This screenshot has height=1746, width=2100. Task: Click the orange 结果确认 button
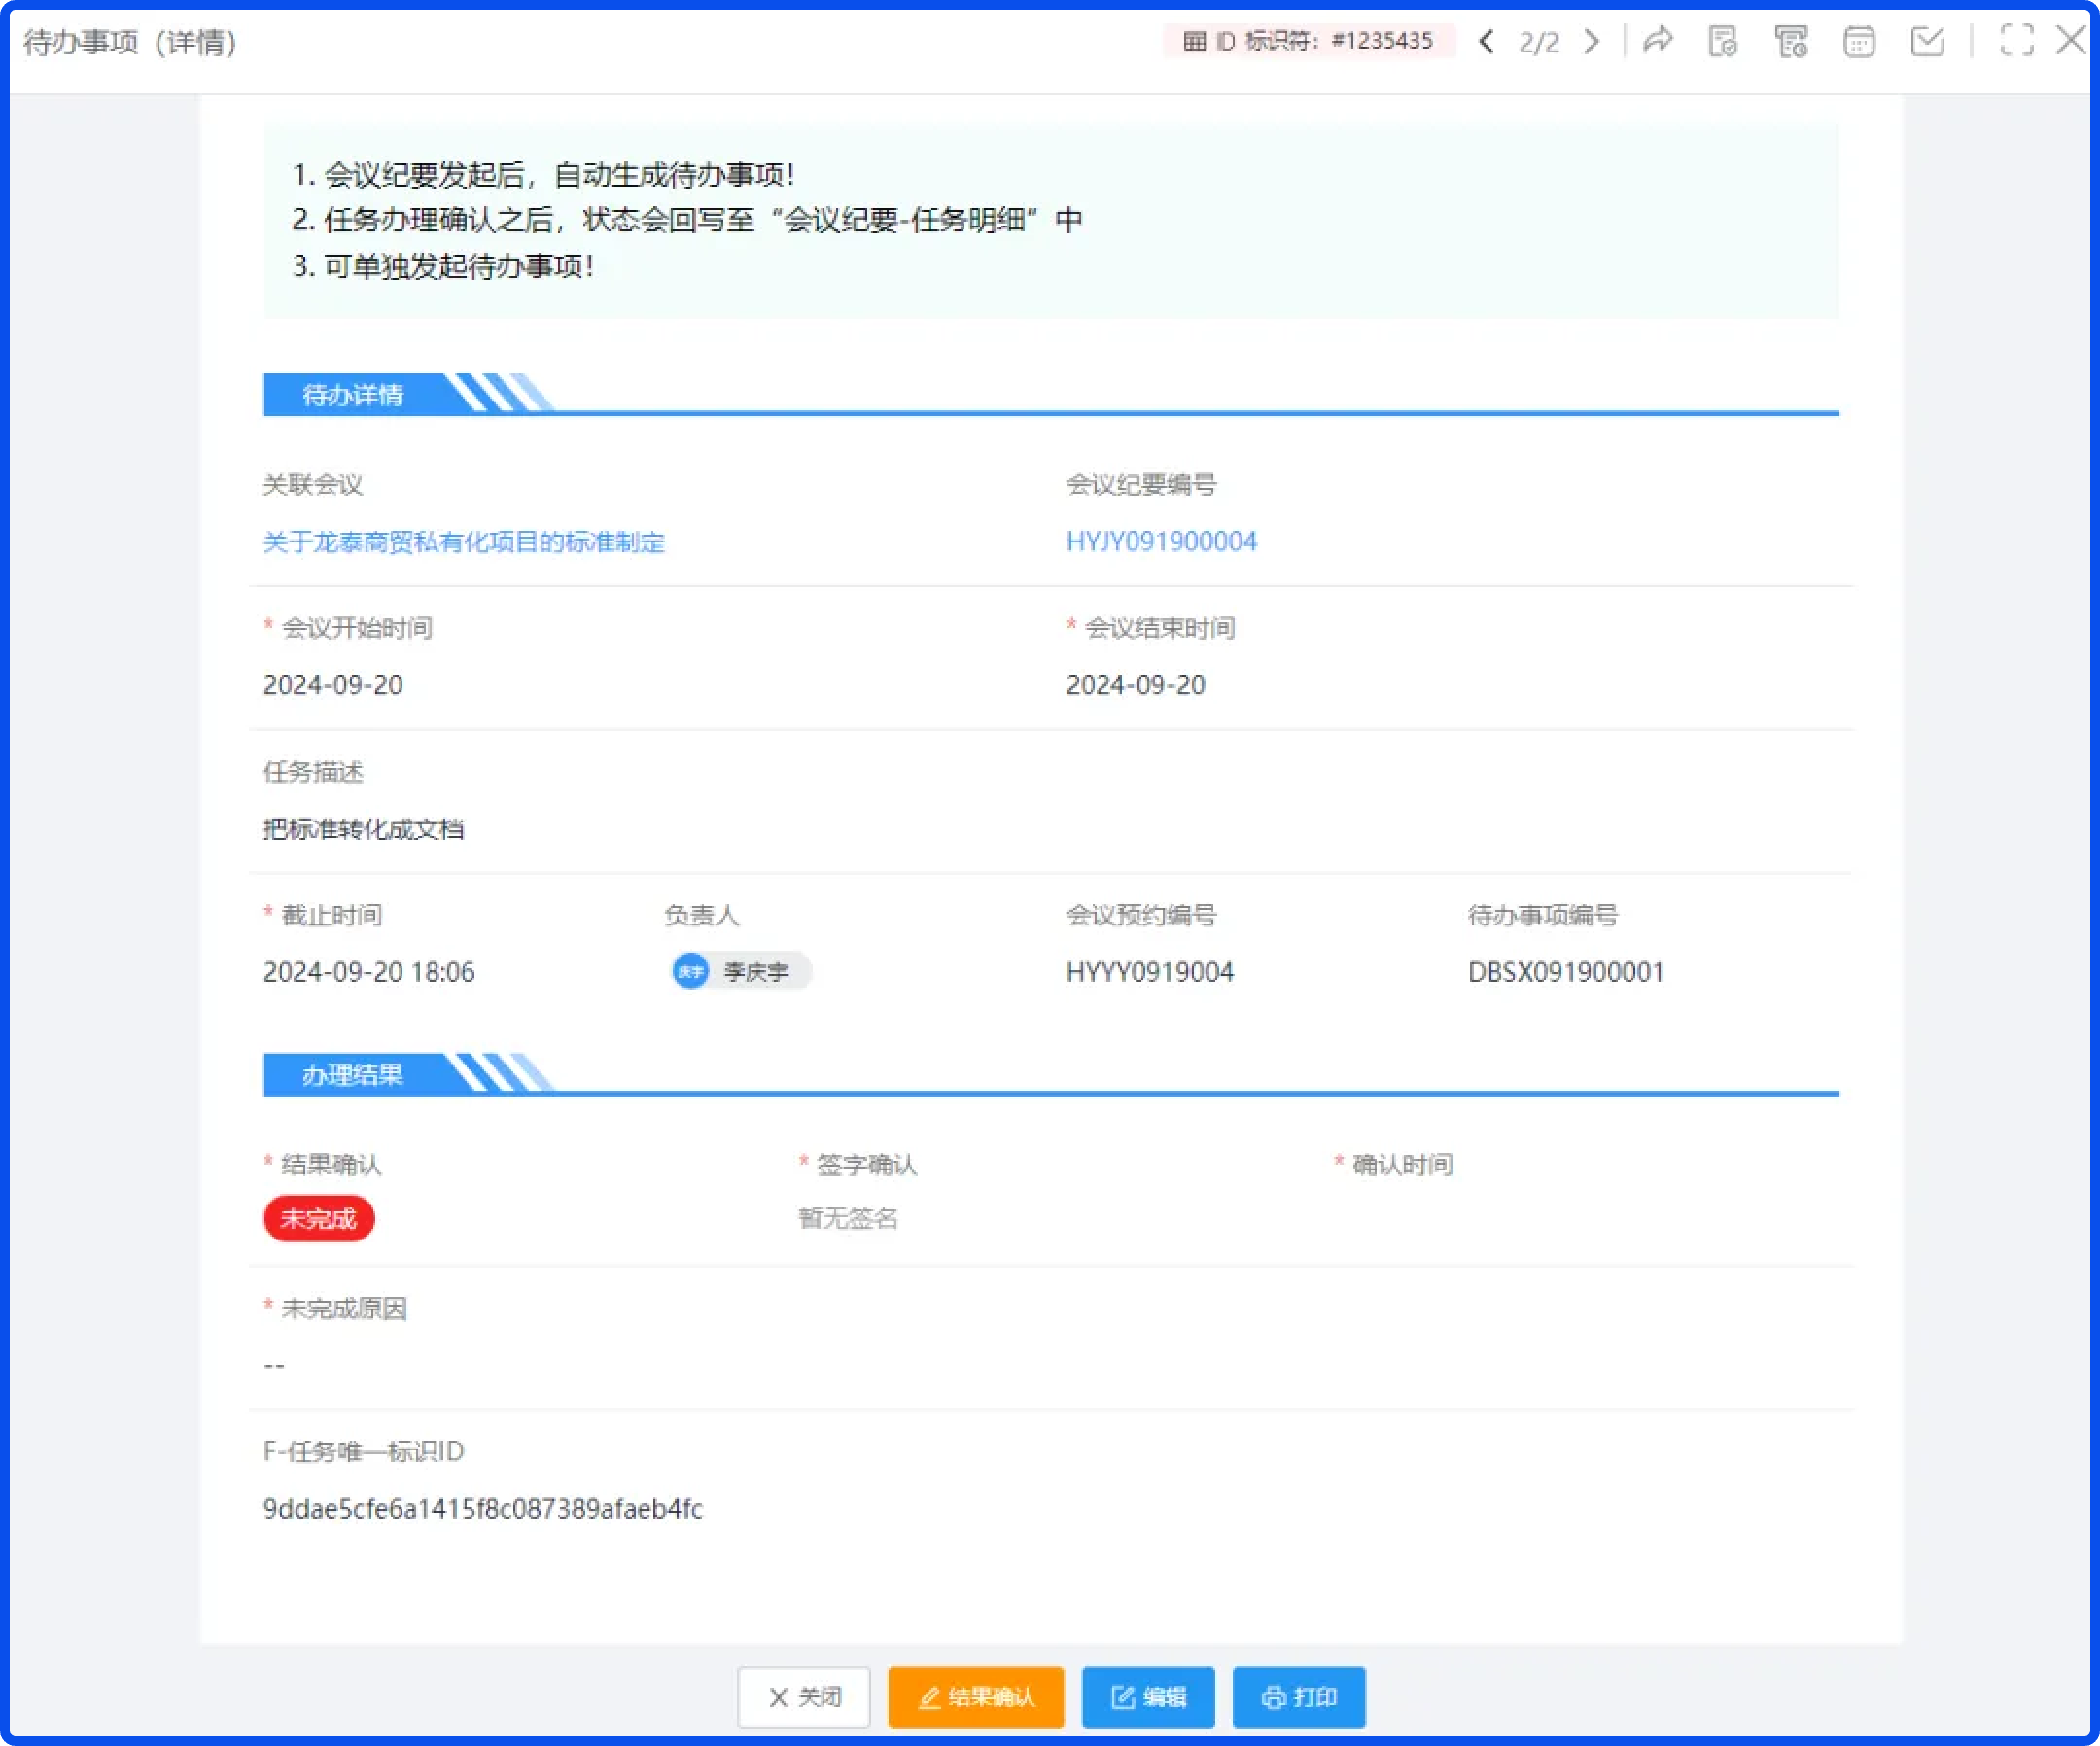click(975, 1697)
